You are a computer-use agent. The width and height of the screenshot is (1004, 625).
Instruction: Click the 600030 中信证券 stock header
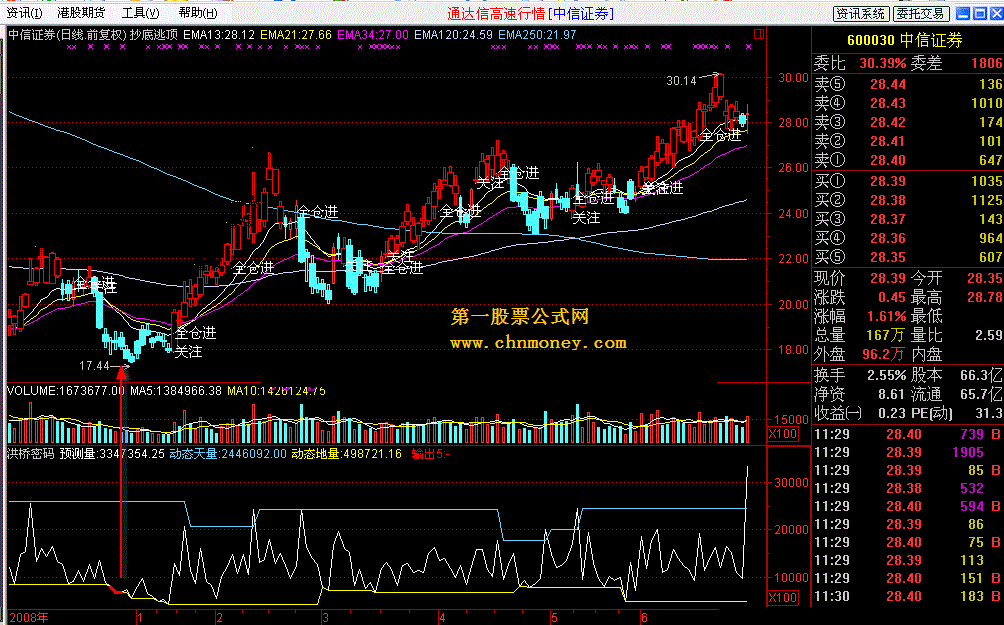click(904, 40)
